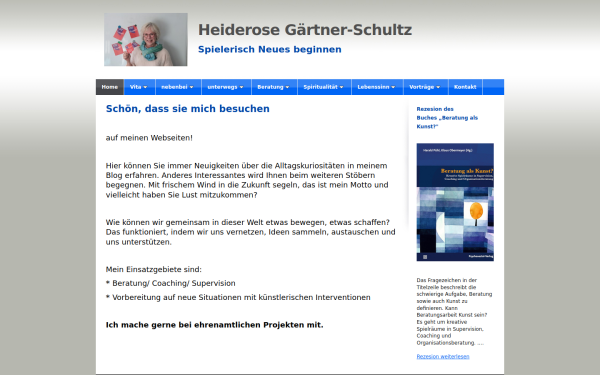Click the bold ehrenamtlichen Projekten sentence
600x375 pixels.
tap(214, 325)
